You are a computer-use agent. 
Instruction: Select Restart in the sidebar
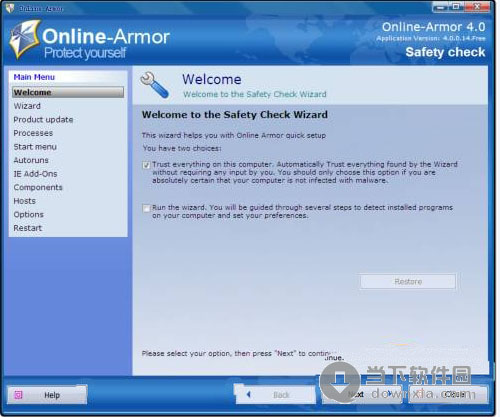click(x=28, y=228)
